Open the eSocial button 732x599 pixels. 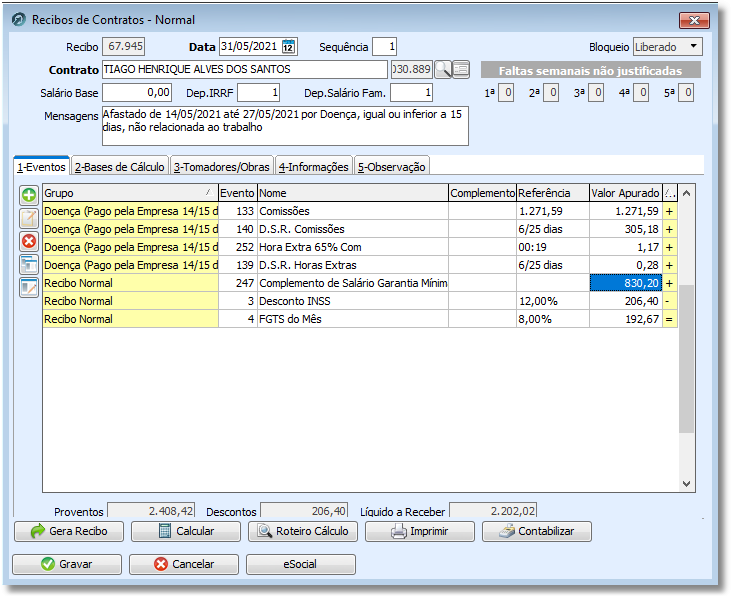pyautogui.click(x=301, y=564)
